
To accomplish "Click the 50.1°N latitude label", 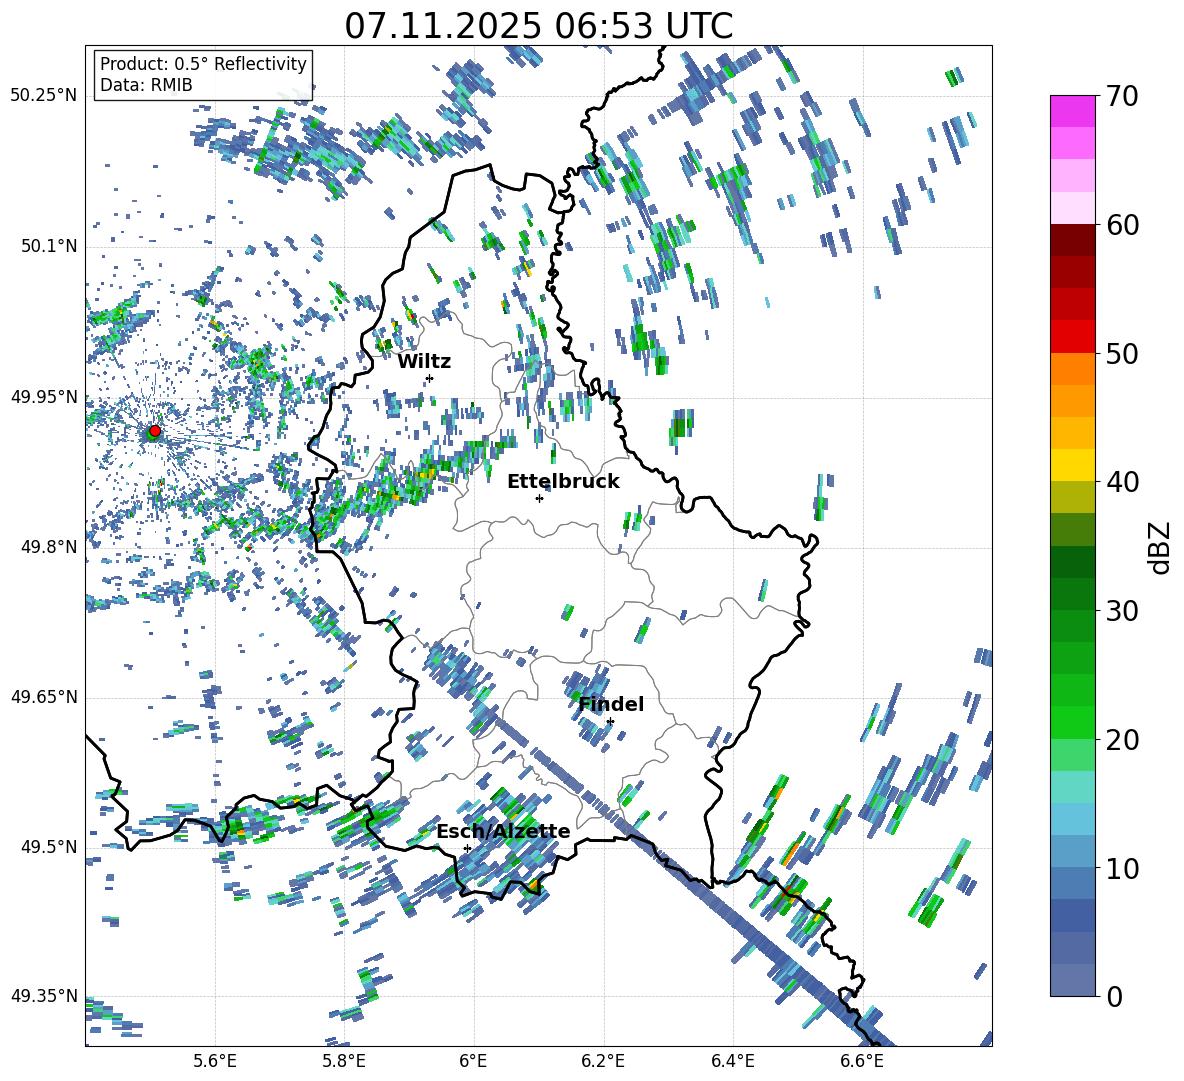I will coord(48,246).
